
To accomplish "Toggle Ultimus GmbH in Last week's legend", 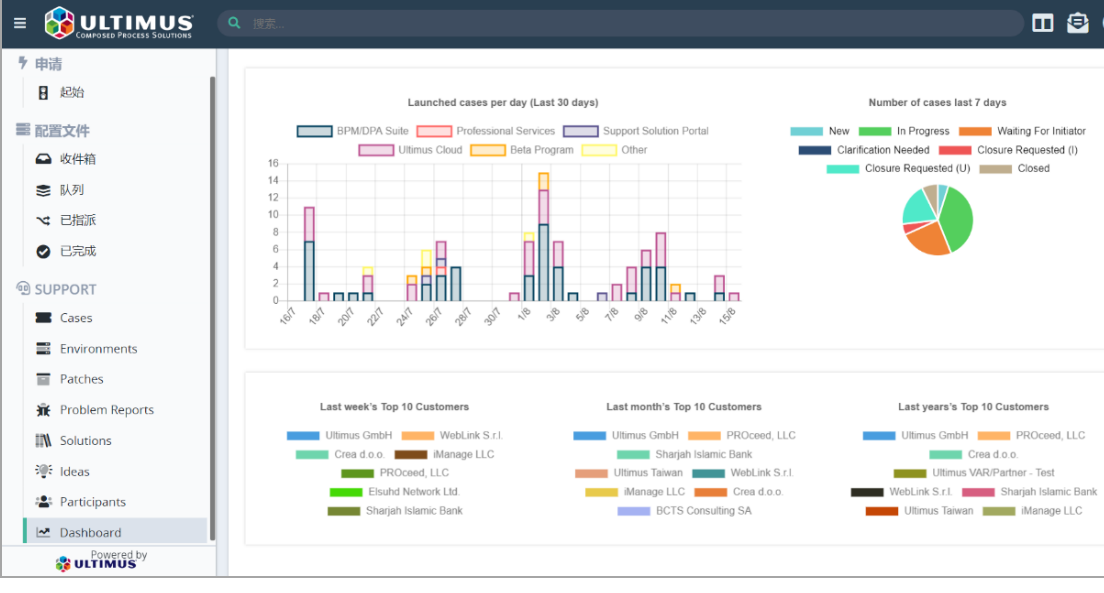I will coord(339,435).
